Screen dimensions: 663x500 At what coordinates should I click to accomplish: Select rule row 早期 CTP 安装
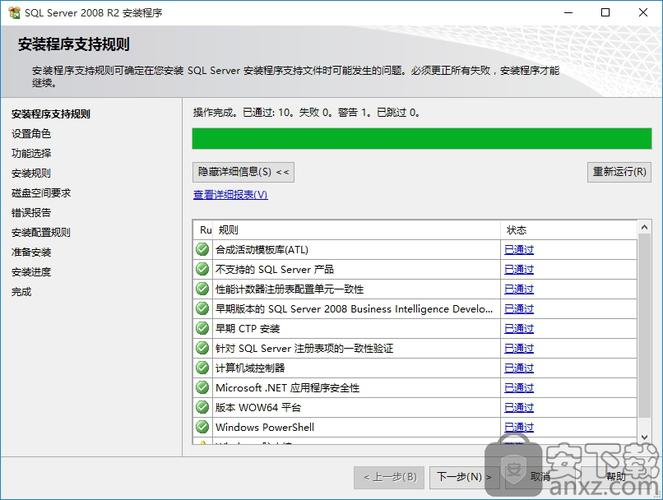pyautogui.click(x=415, y=328)
